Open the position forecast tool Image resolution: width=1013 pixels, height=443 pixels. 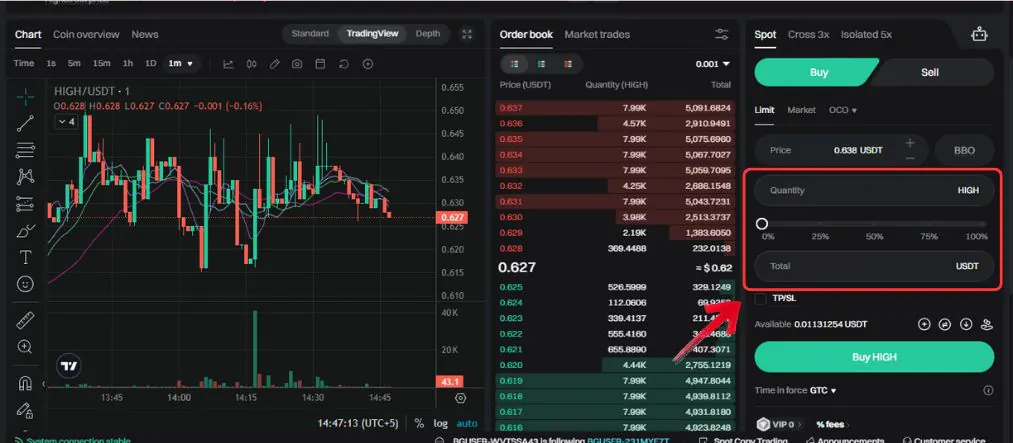tap(25, 203)
